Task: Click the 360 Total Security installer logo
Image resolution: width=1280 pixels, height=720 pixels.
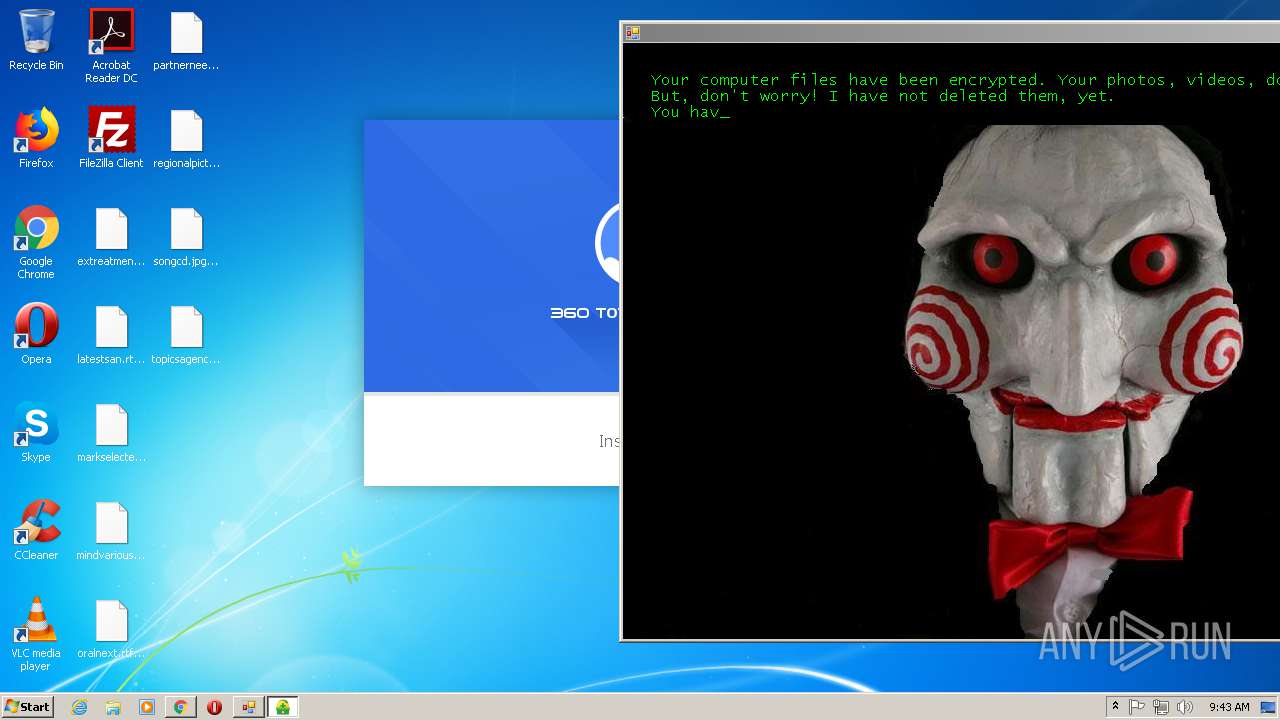Action: coord(608,243)
